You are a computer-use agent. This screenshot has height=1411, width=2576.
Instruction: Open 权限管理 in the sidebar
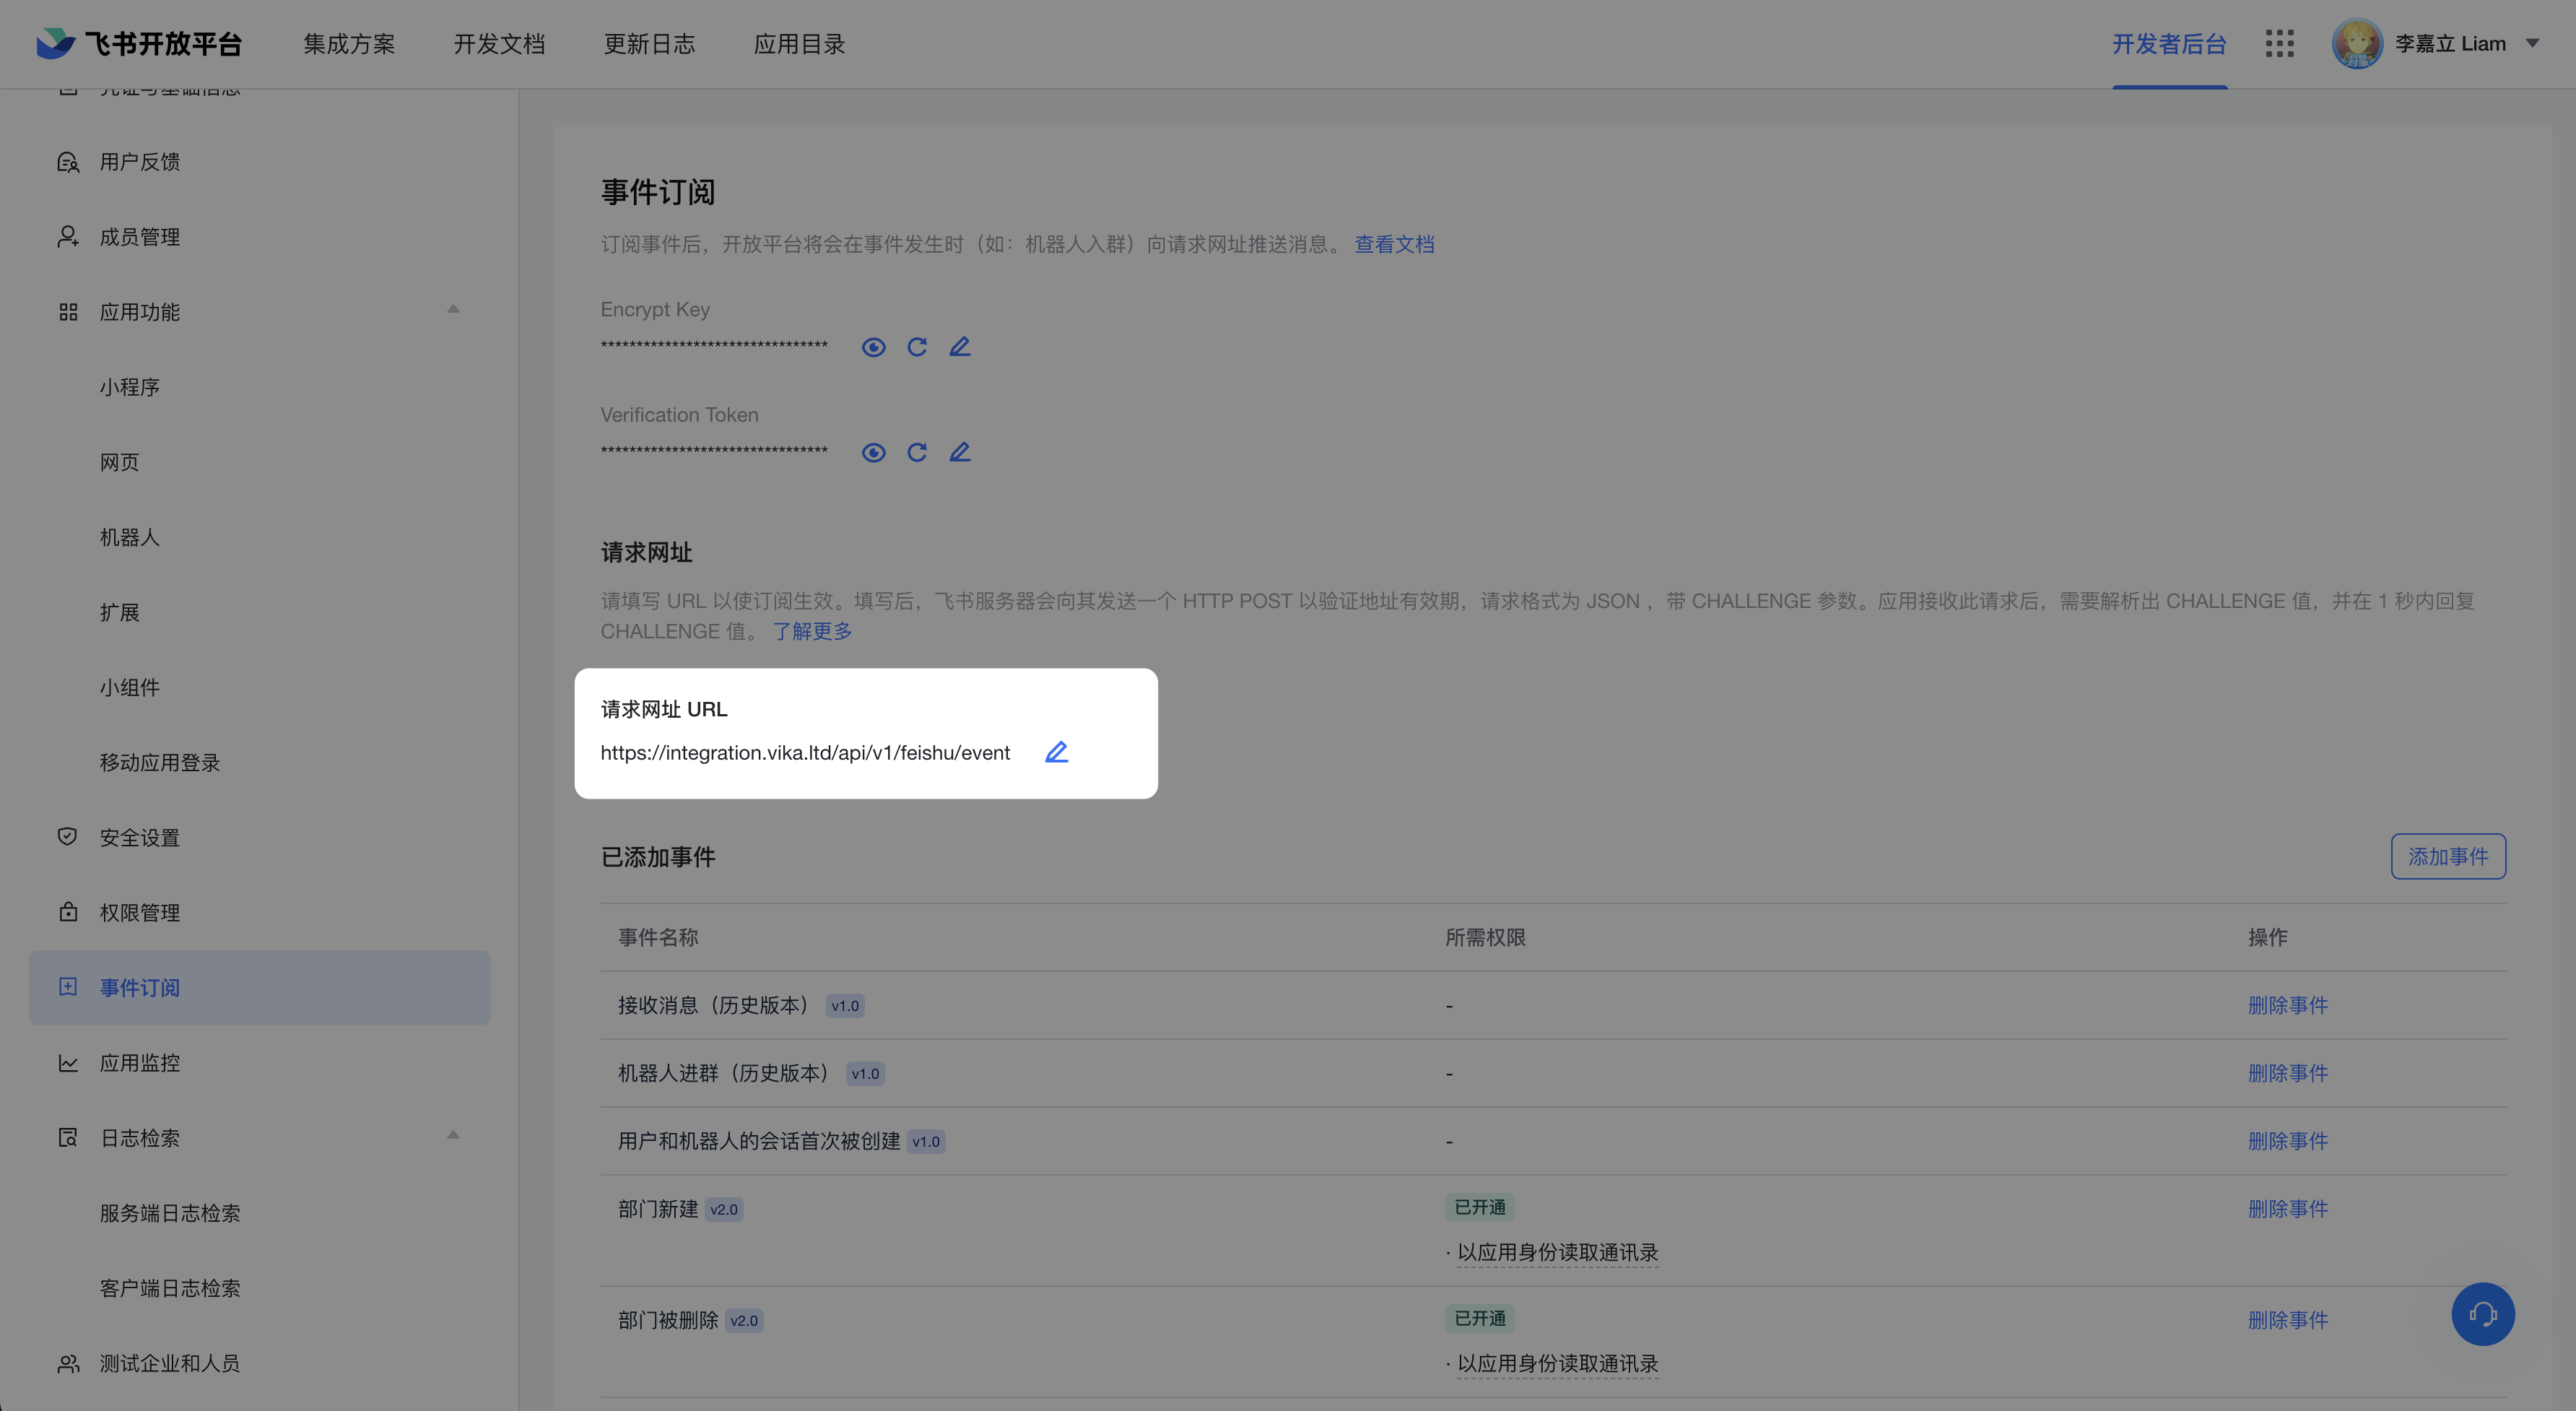pyautogui.click(x=139, y=912)
